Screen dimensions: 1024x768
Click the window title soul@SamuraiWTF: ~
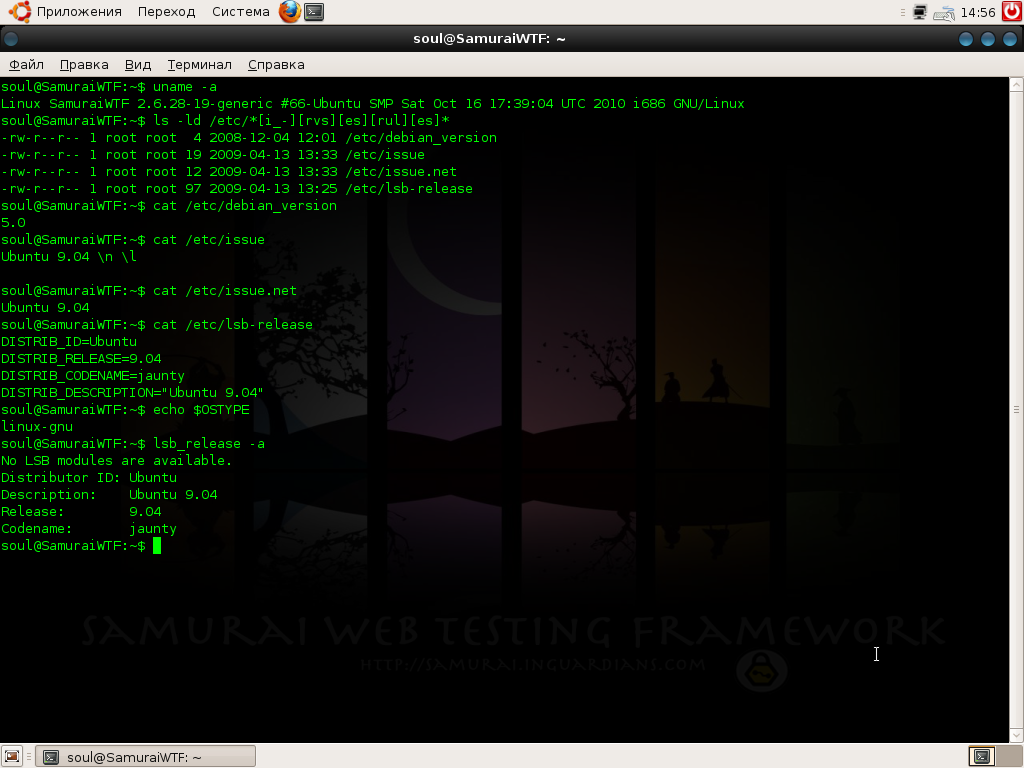[489, 39]
